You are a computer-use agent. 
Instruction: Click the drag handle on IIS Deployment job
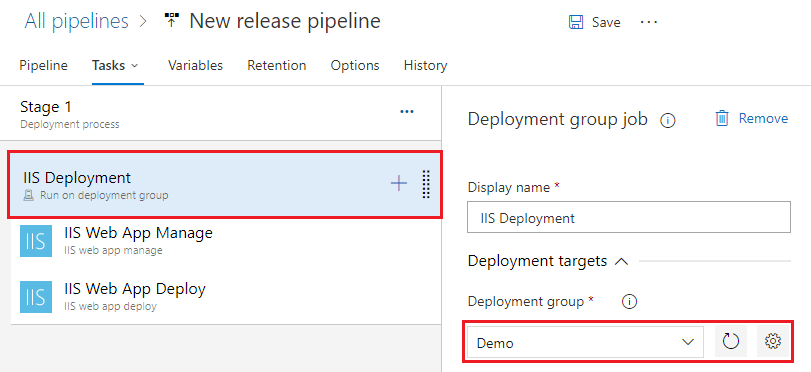[426, 184]
